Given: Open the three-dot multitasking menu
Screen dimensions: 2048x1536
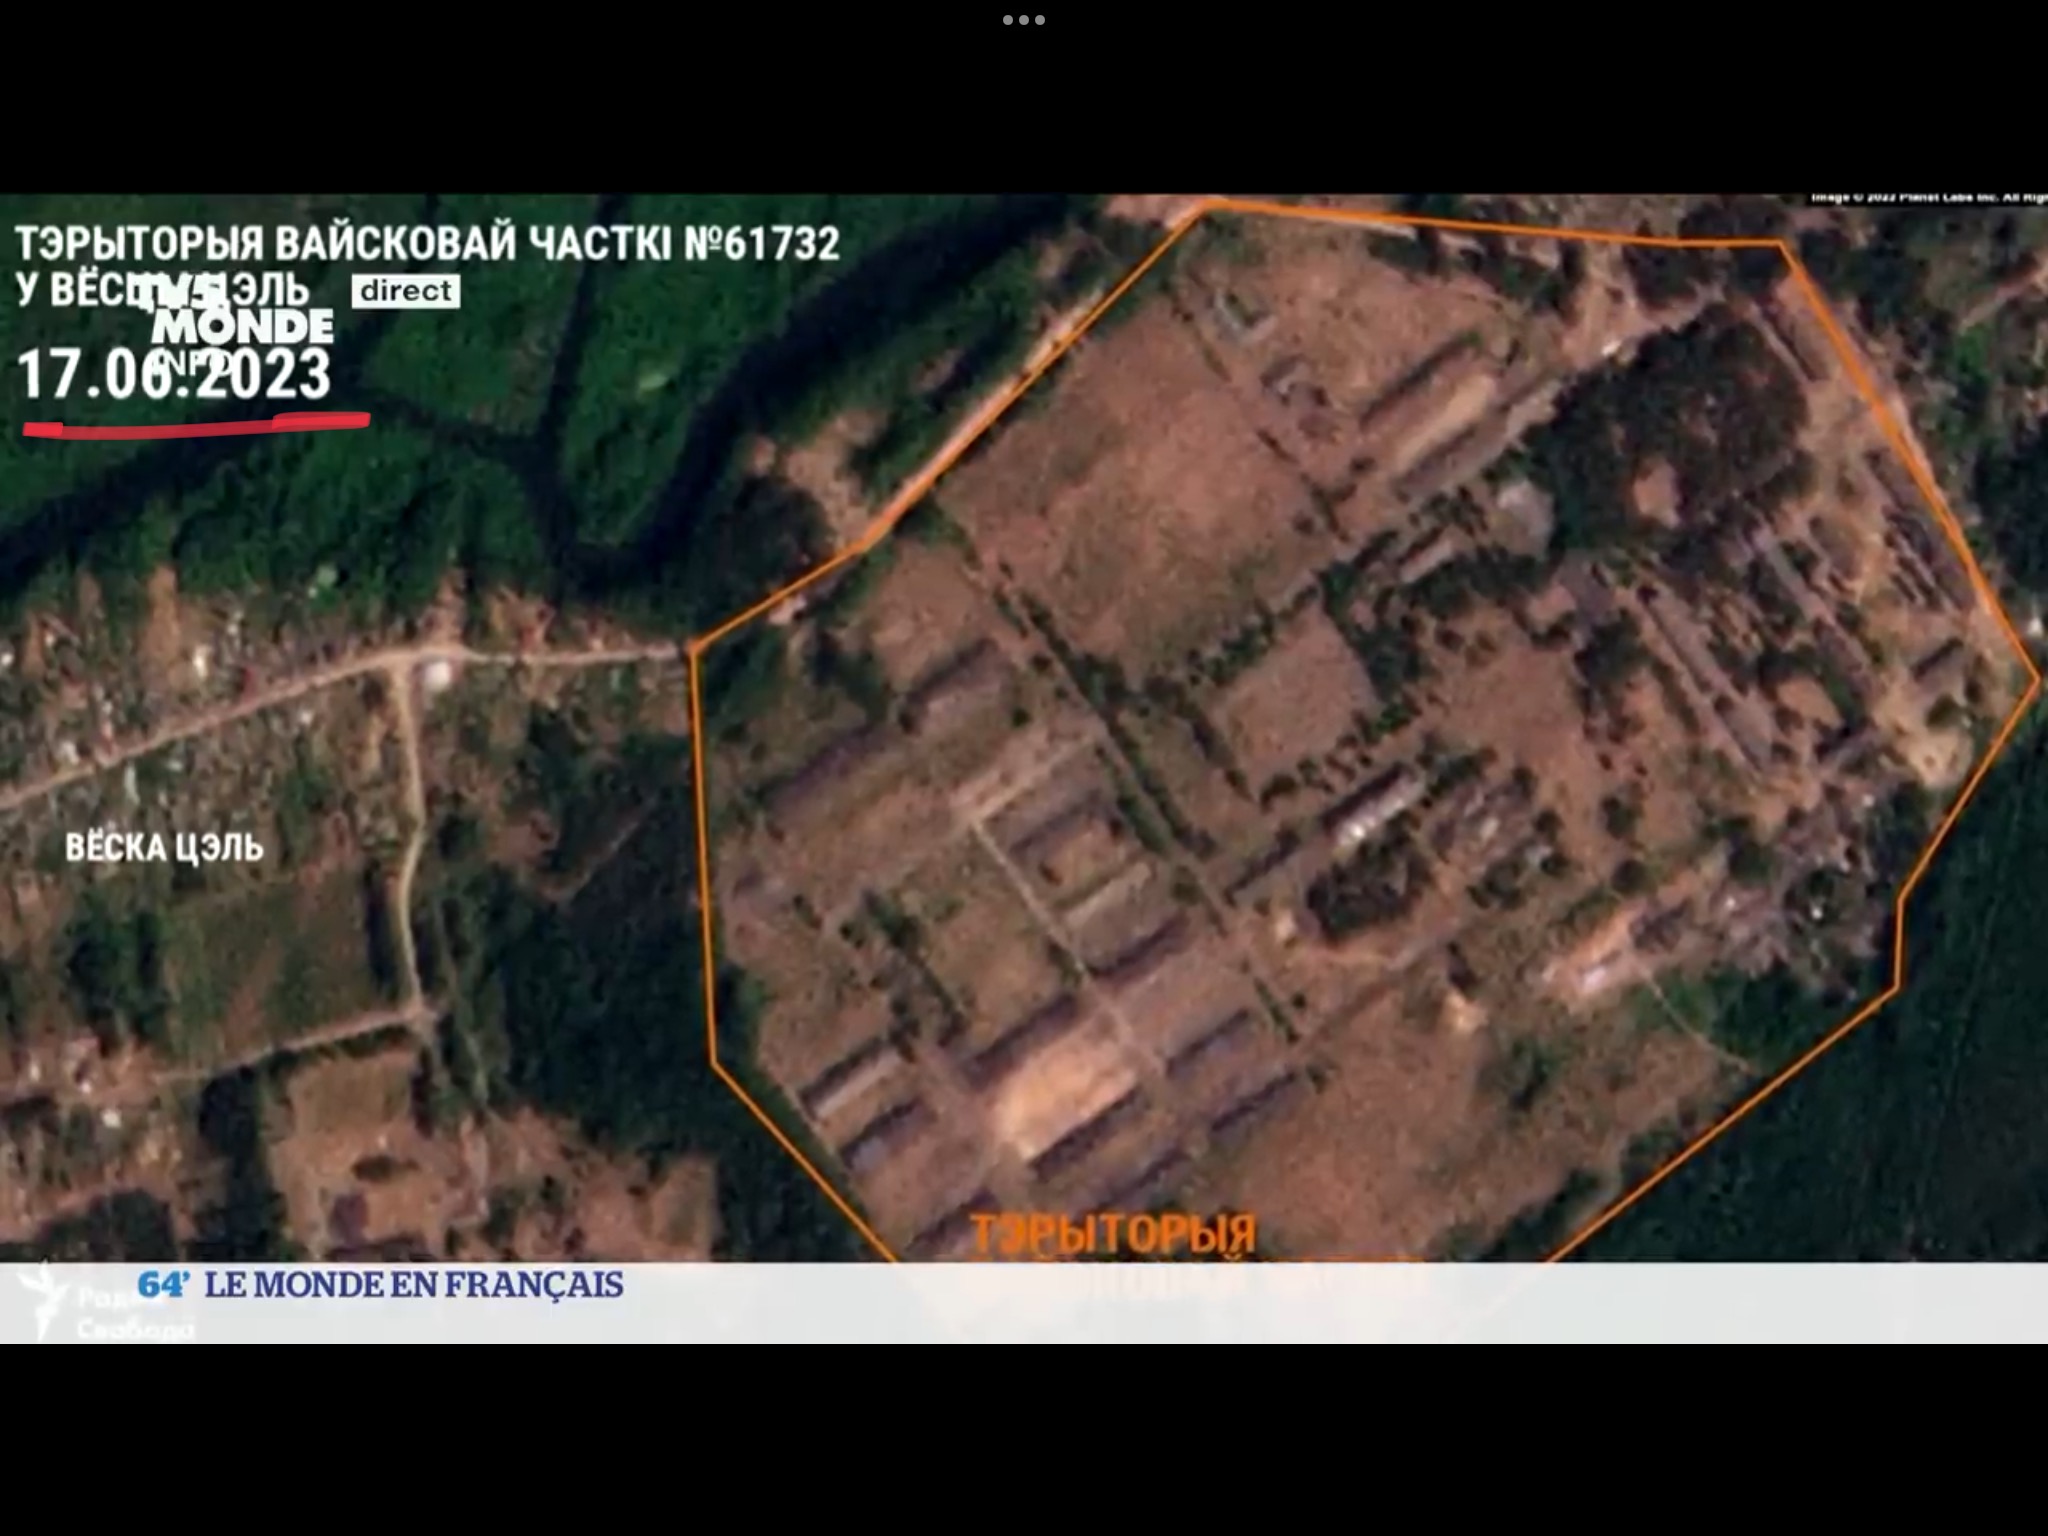Looking at the screenshot, I should pyautogui.click(x=1024, y=20).
